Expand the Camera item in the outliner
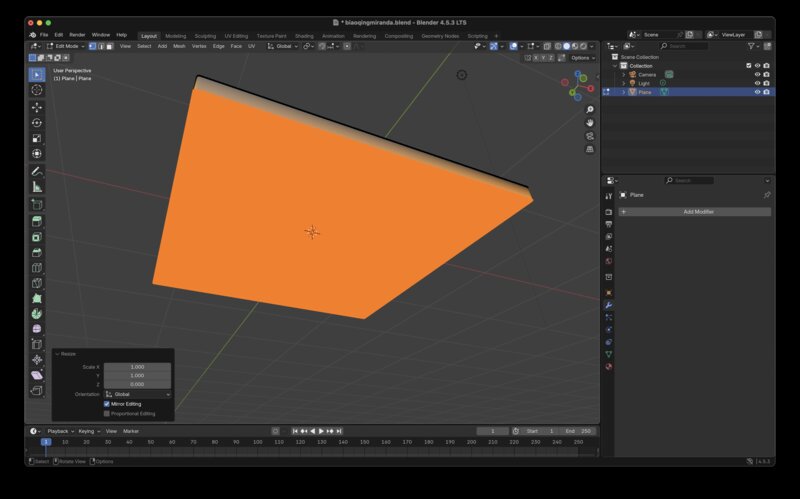 (623, 74)
